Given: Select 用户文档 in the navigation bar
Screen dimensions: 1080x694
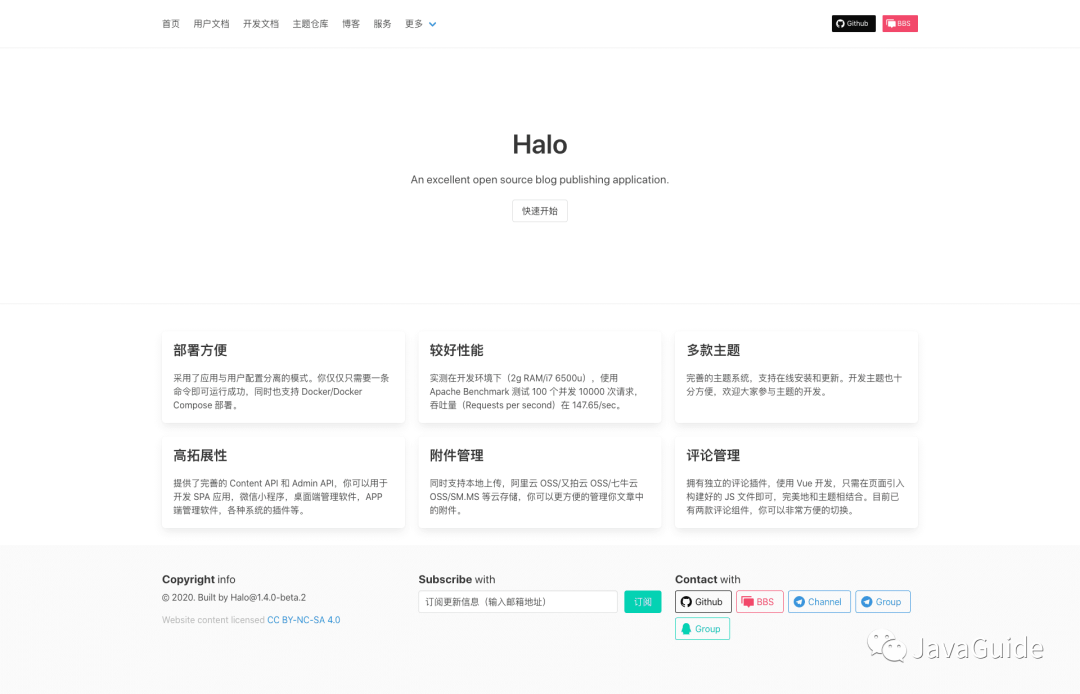Looking at the screenshot, I should 211,23.
